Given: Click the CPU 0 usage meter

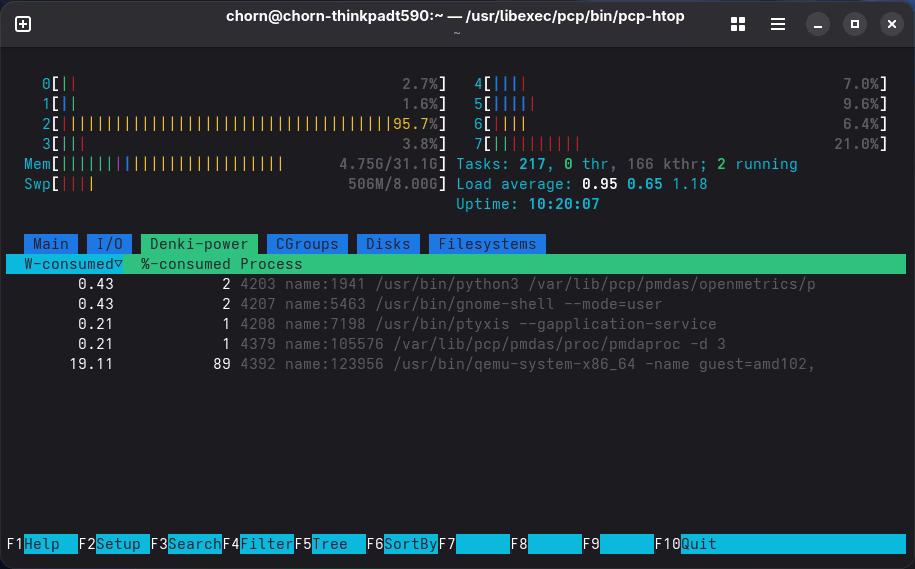Looking at the screenshot, I should (x=244, y=84).
